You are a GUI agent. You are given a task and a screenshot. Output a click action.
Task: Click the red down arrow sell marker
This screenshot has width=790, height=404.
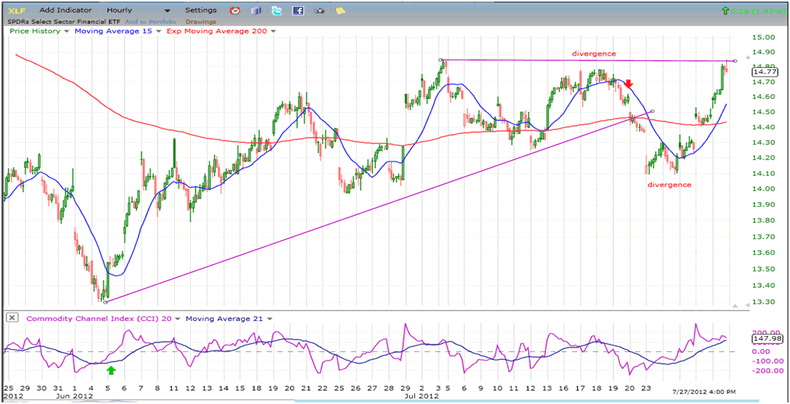pyautogui.click(x=629, y=85)
